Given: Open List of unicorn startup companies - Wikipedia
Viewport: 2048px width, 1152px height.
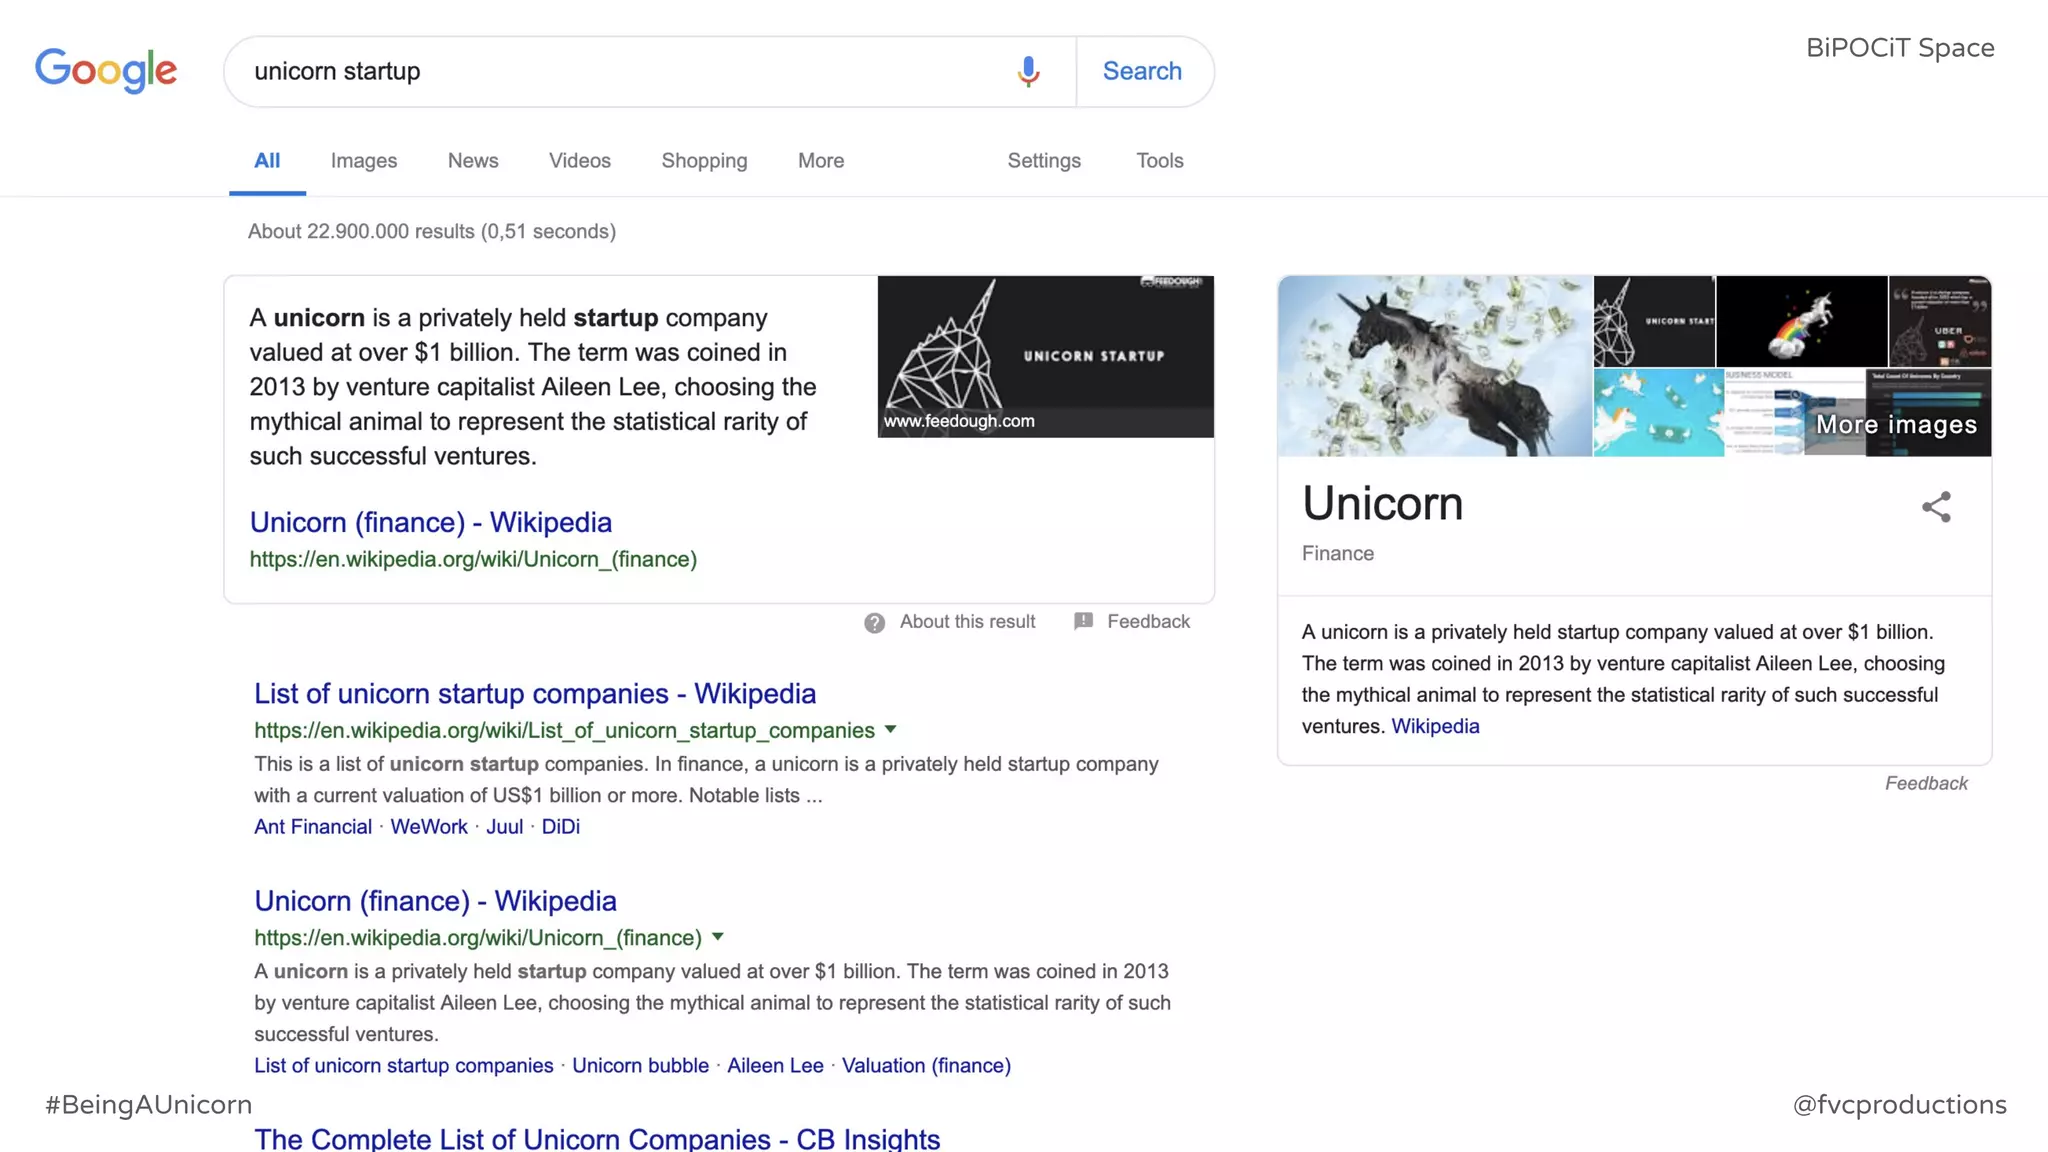Looking at the screenshot, I should pyautogui.click(x=535, y=693).
